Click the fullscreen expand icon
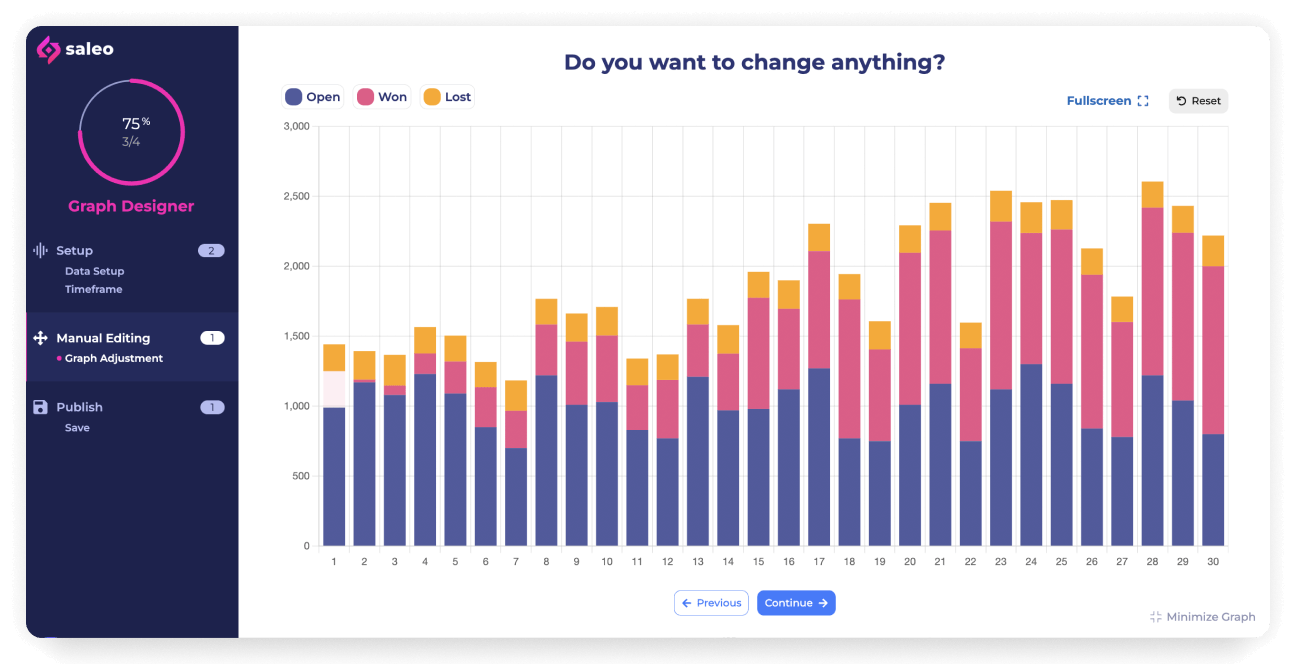Image resolution: width=1296 pixels, height=664 pixels. click(1143, 101)
